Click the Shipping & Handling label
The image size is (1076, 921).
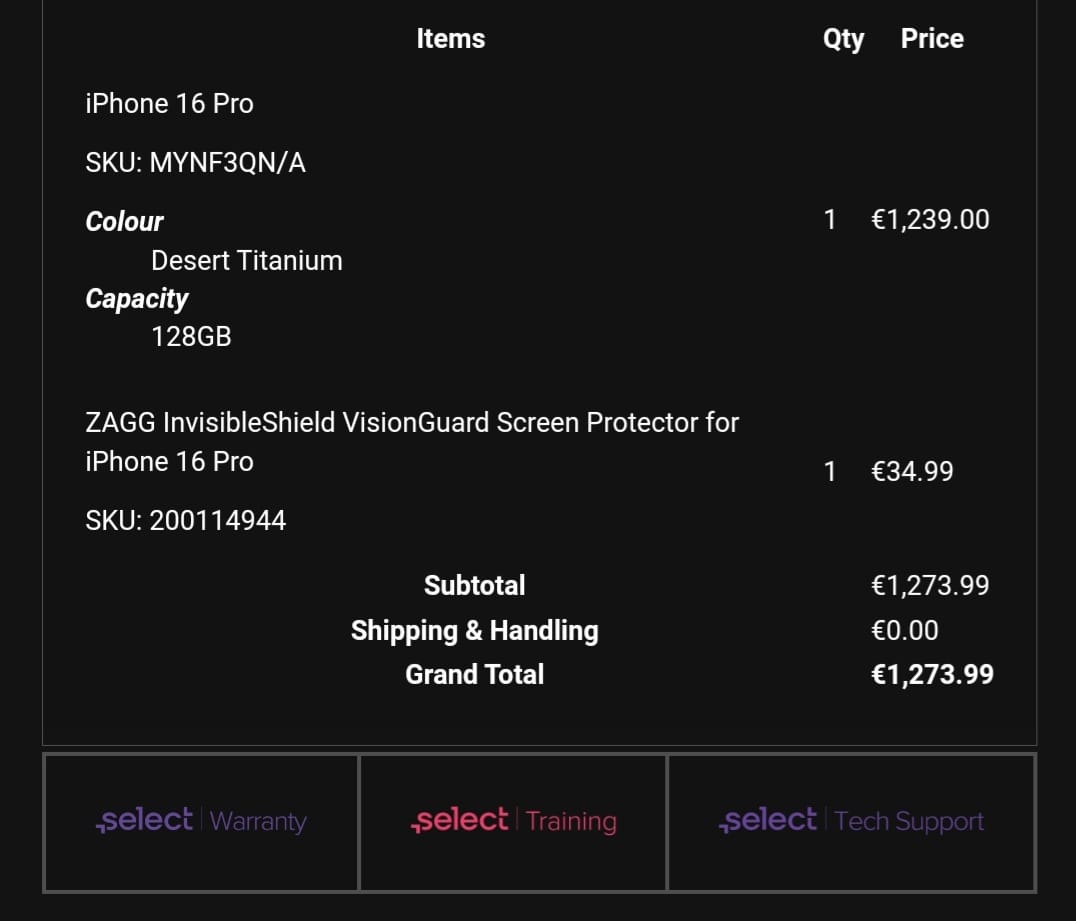click(x=474, y=631)
